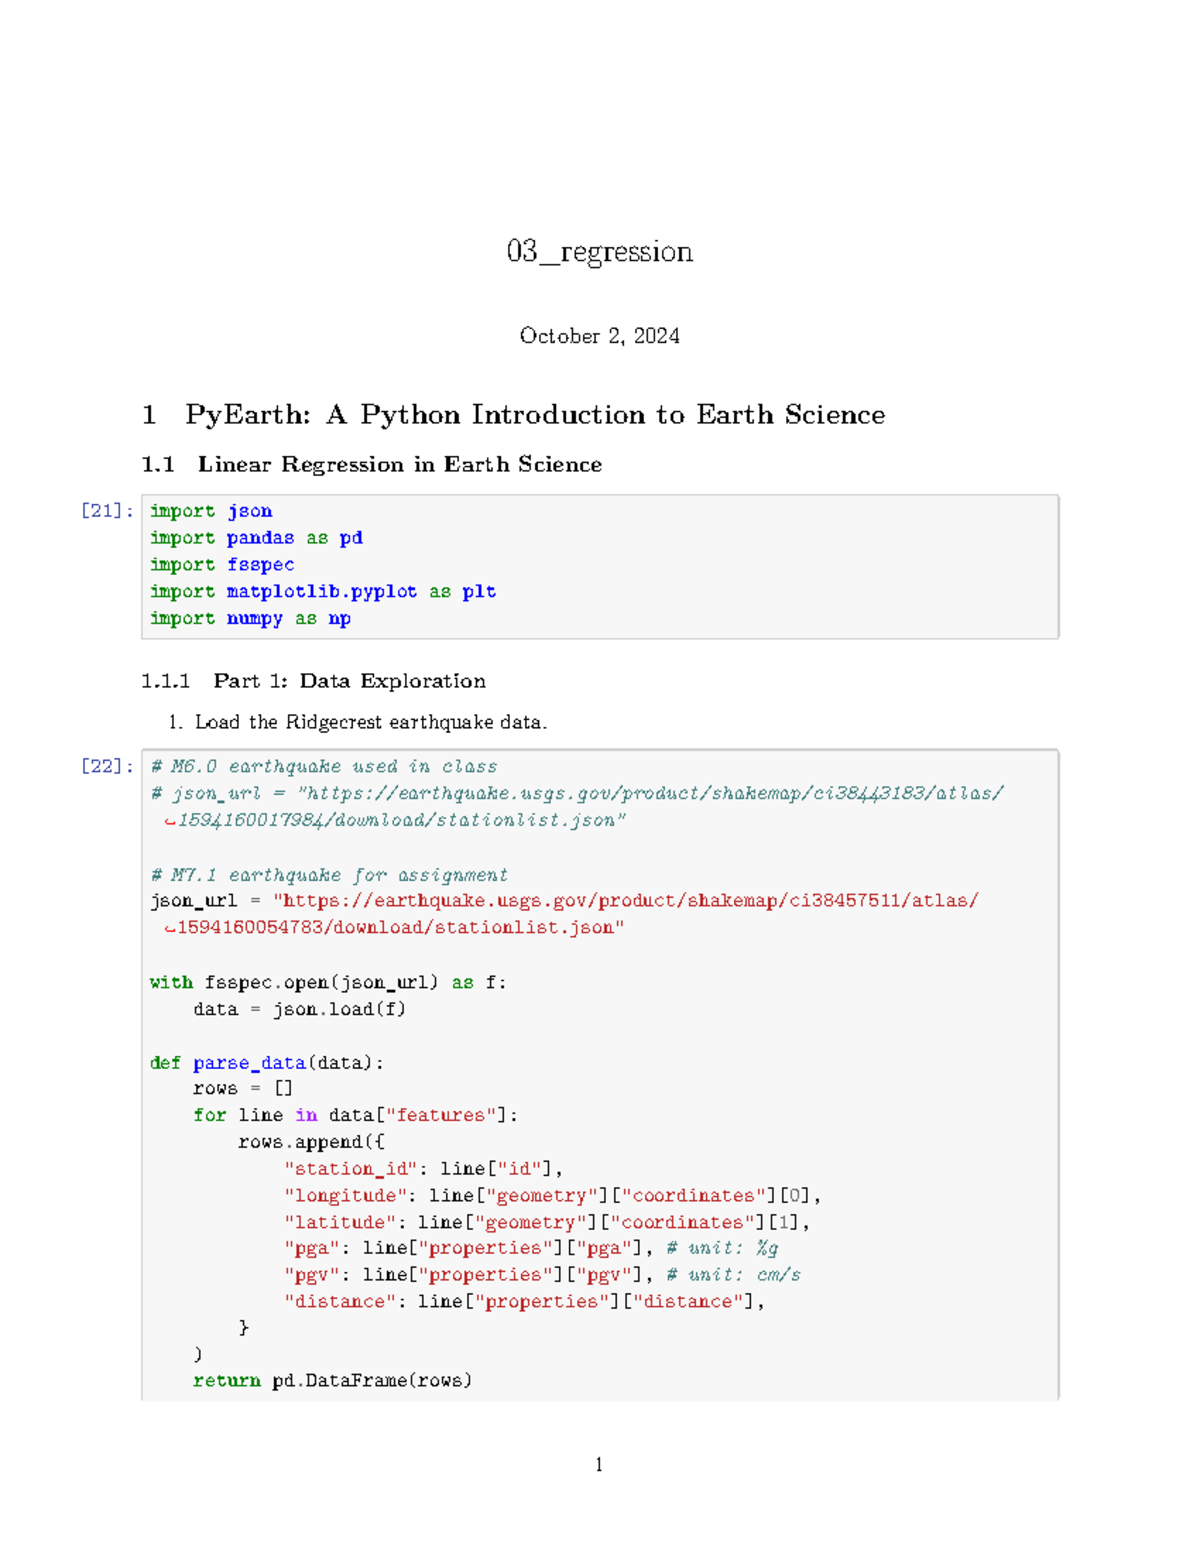This screenshot has height=1553, width=1200.
Task: Select the cell label [21]
Action: (x=105, y=511)
